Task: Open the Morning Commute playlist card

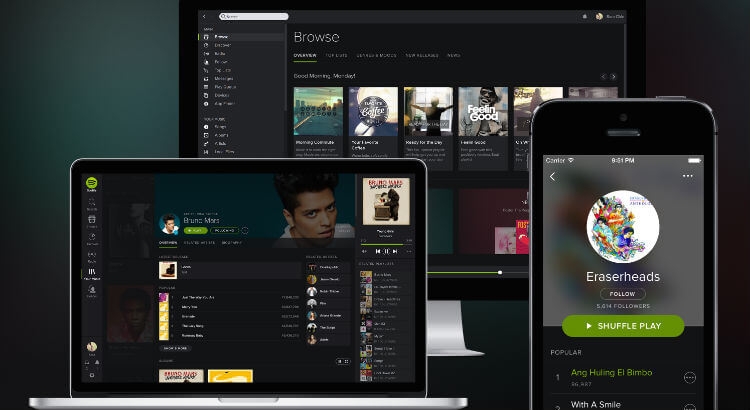Action: pos(318,122)
